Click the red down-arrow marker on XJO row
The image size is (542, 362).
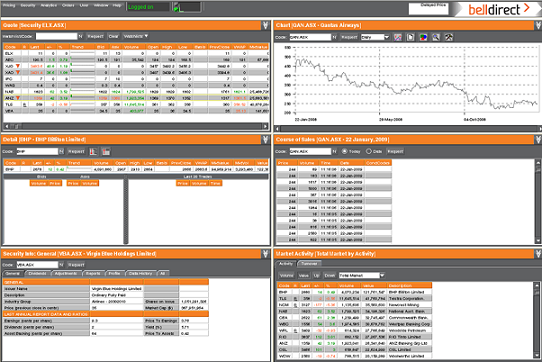(18, 66)
